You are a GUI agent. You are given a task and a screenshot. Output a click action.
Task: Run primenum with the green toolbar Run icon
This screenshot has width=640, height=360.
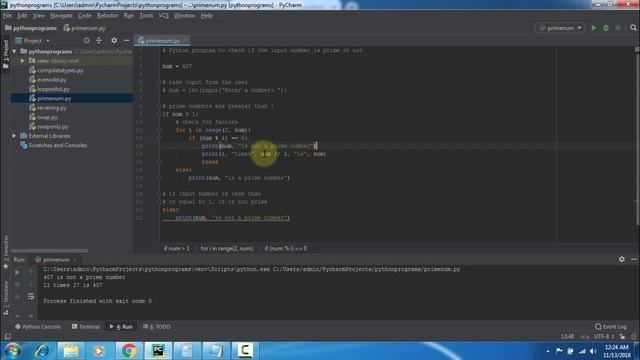point(594,28)
